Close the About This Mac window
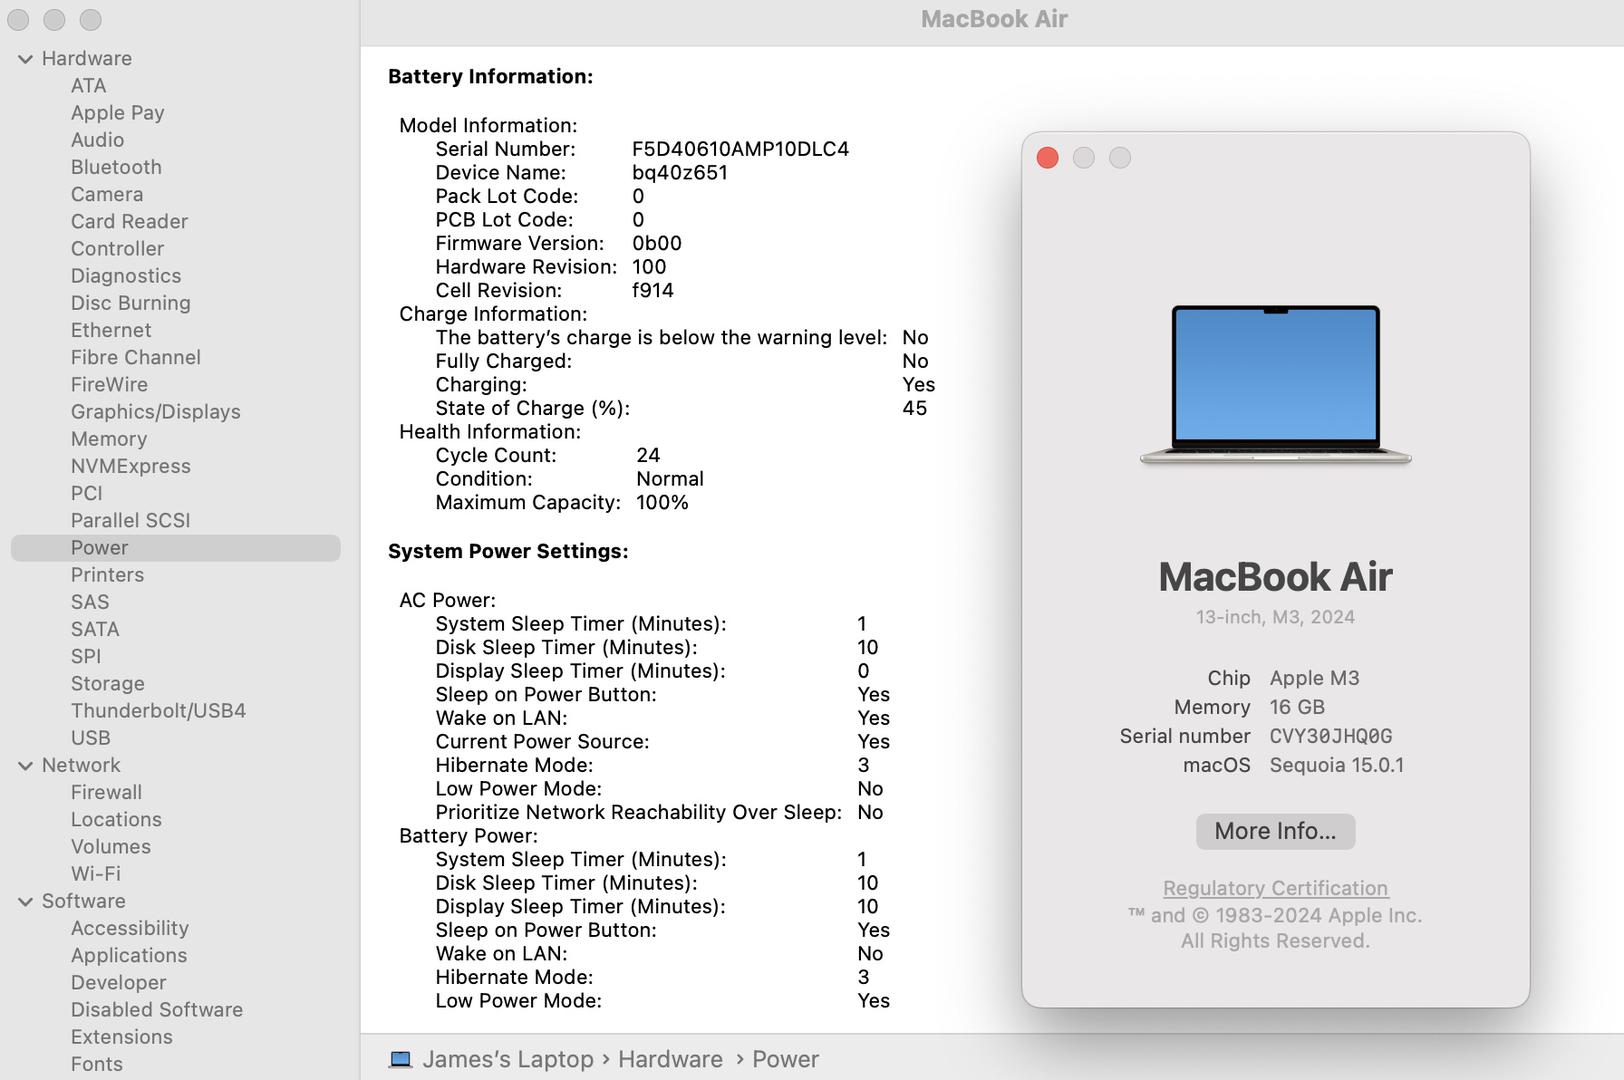This screenshot has width=1624, height=1080. pyautogui.click(x=1047, y=158)
